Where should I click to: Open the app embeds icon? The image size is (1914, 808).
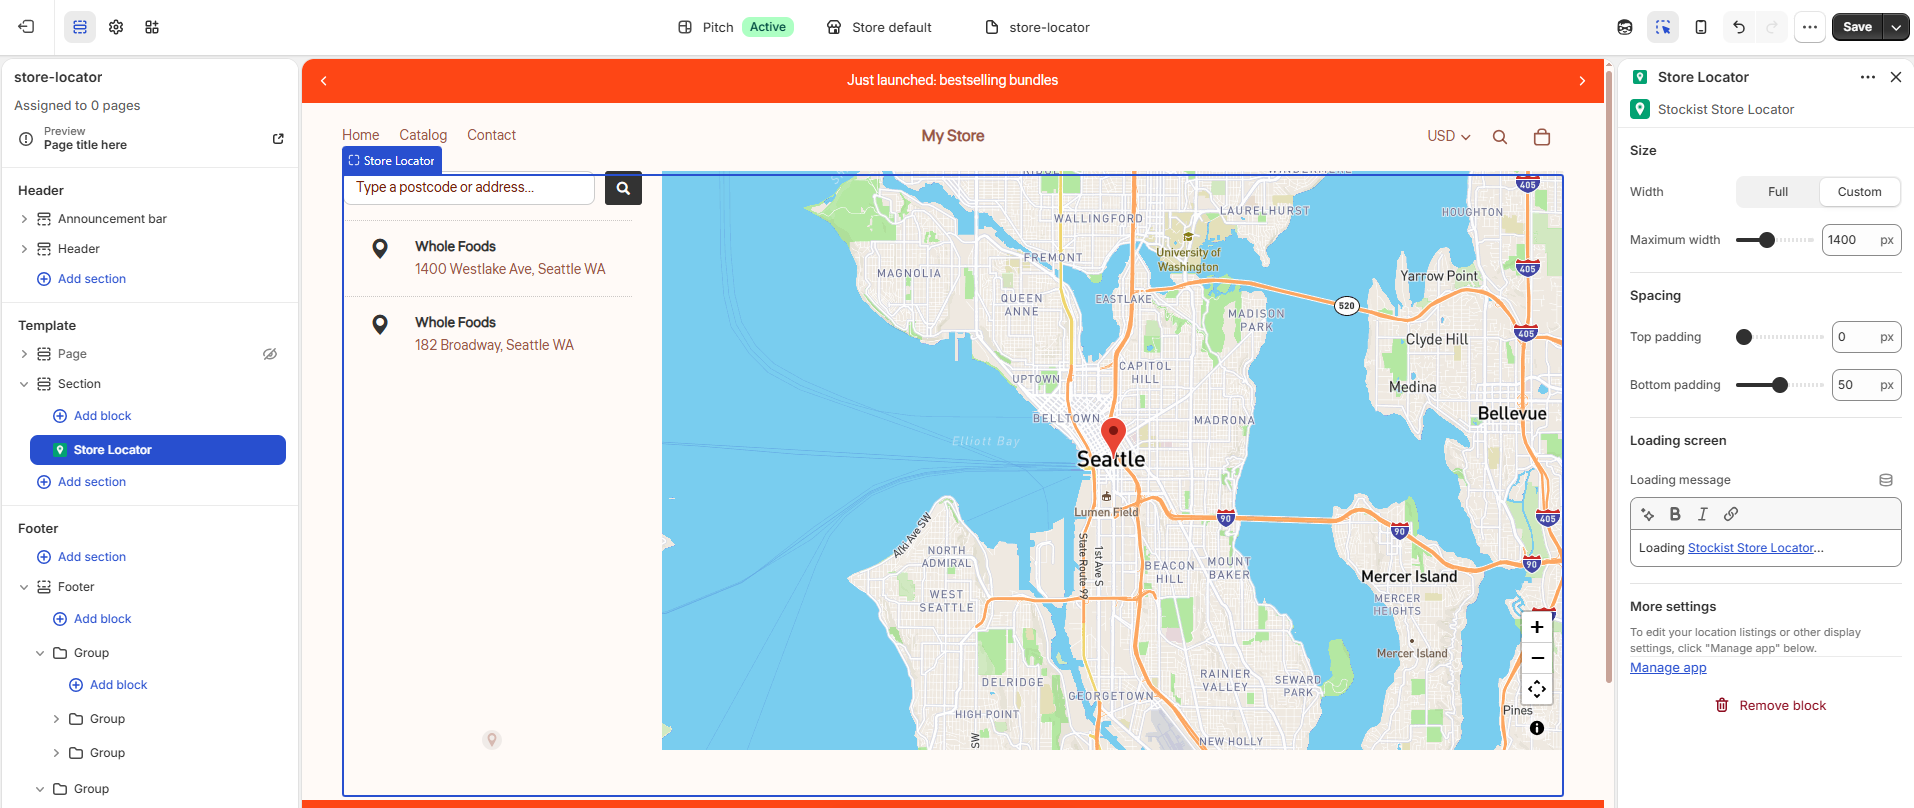pos(152,27)
